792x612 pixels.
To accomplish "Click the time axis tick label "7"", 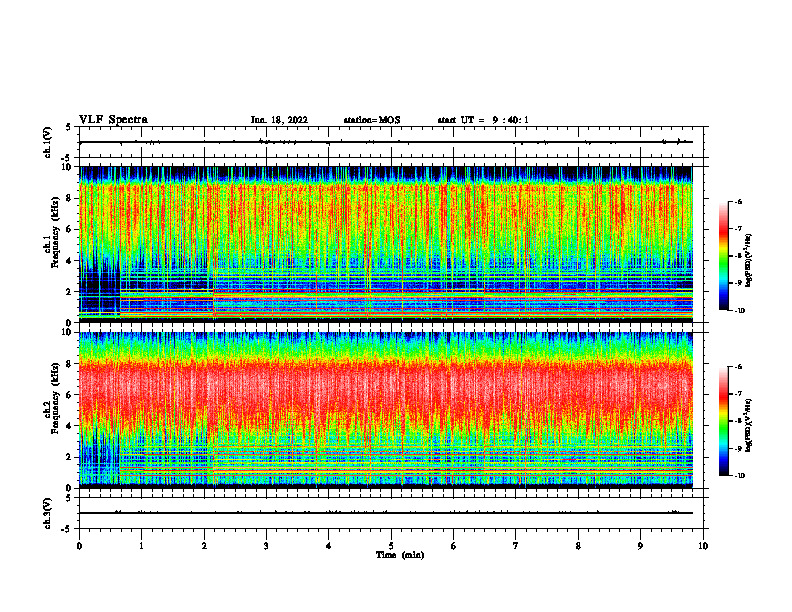I will pyautogui.click(x=516, y=546).
